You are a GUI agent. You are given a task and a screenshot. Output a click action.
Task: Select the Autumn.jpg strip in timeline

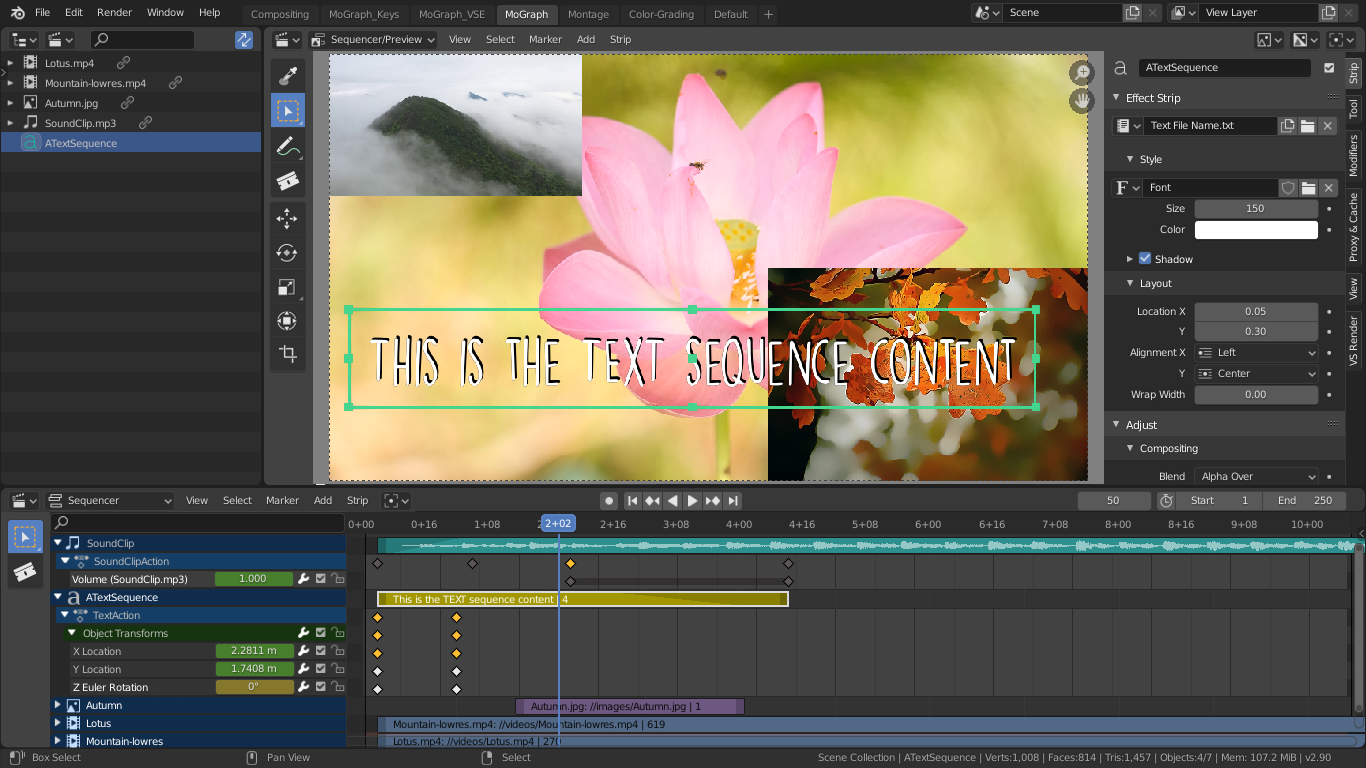pos(630,706)
